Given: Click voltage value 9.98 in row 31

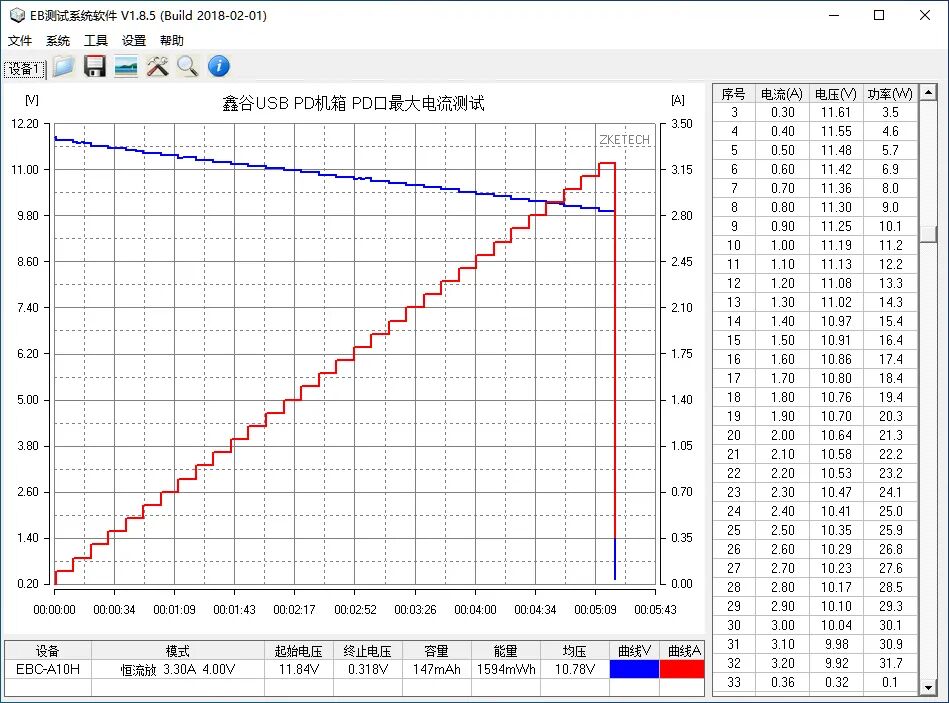Looking at the screenshot, I should (x=836, y=644).
